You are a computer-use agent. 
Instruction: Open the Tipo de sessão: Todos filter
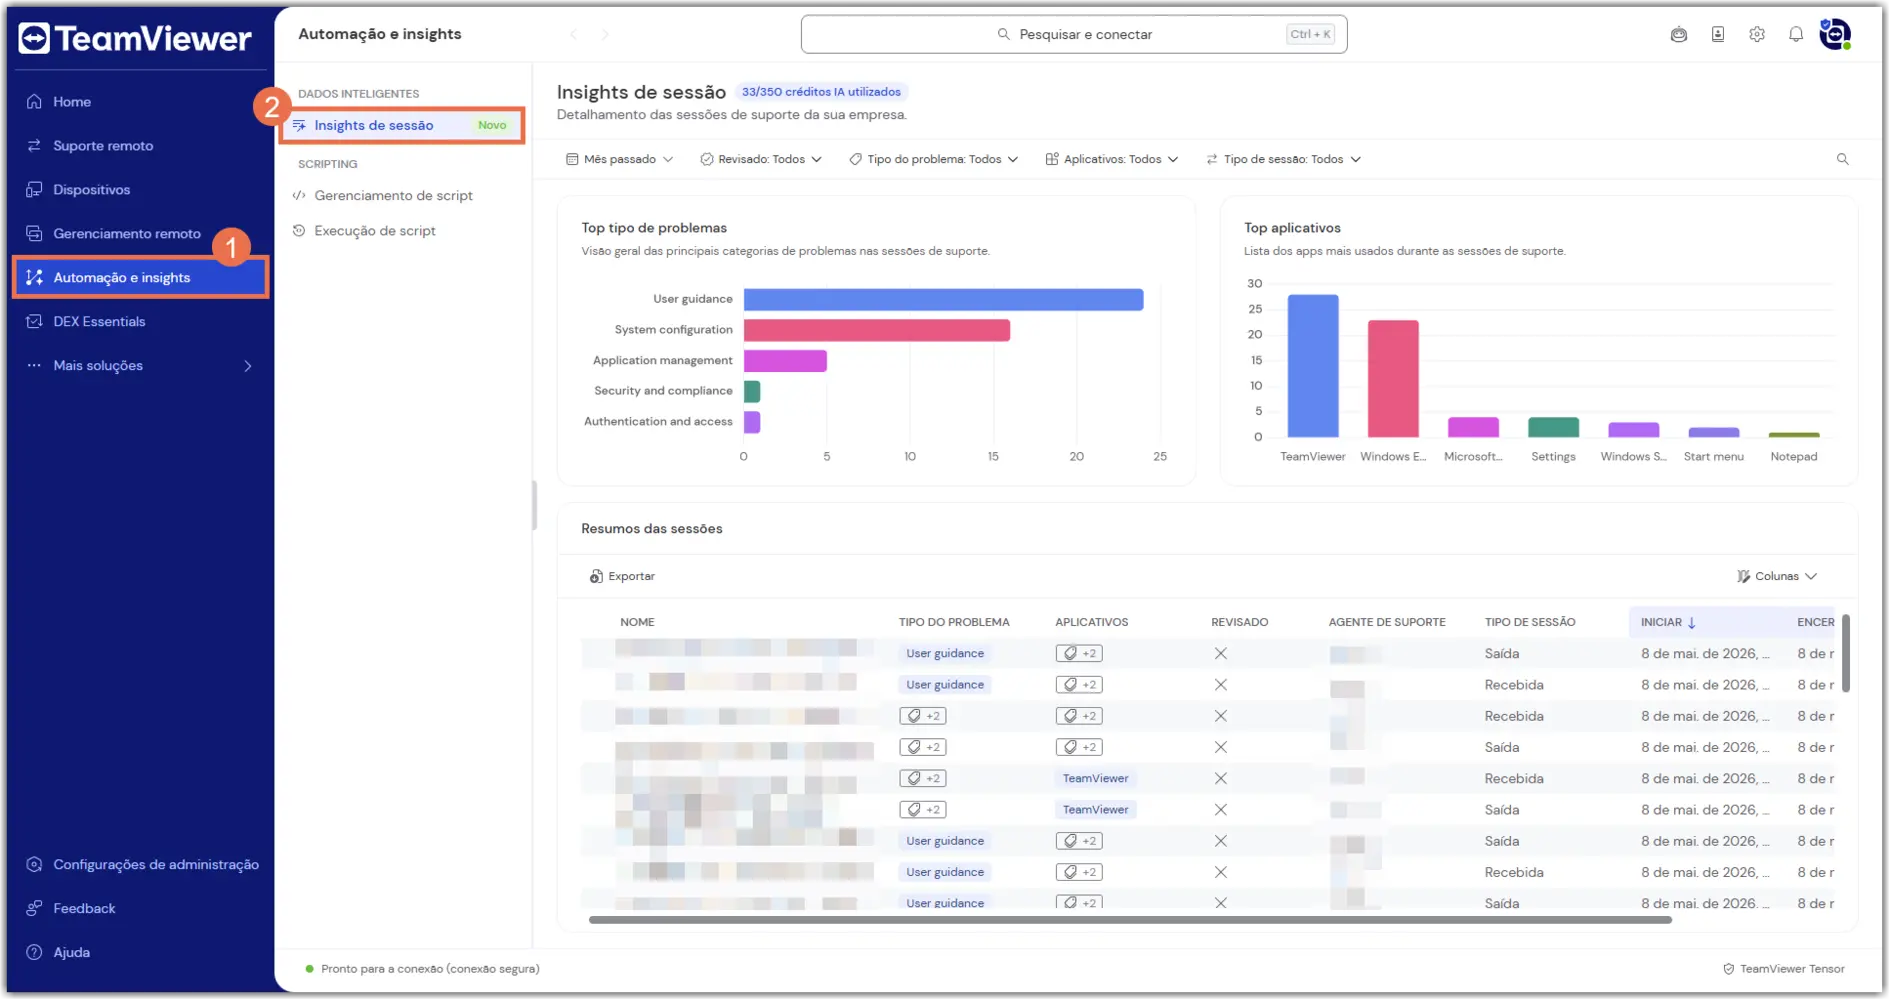tap(1284, 159)
